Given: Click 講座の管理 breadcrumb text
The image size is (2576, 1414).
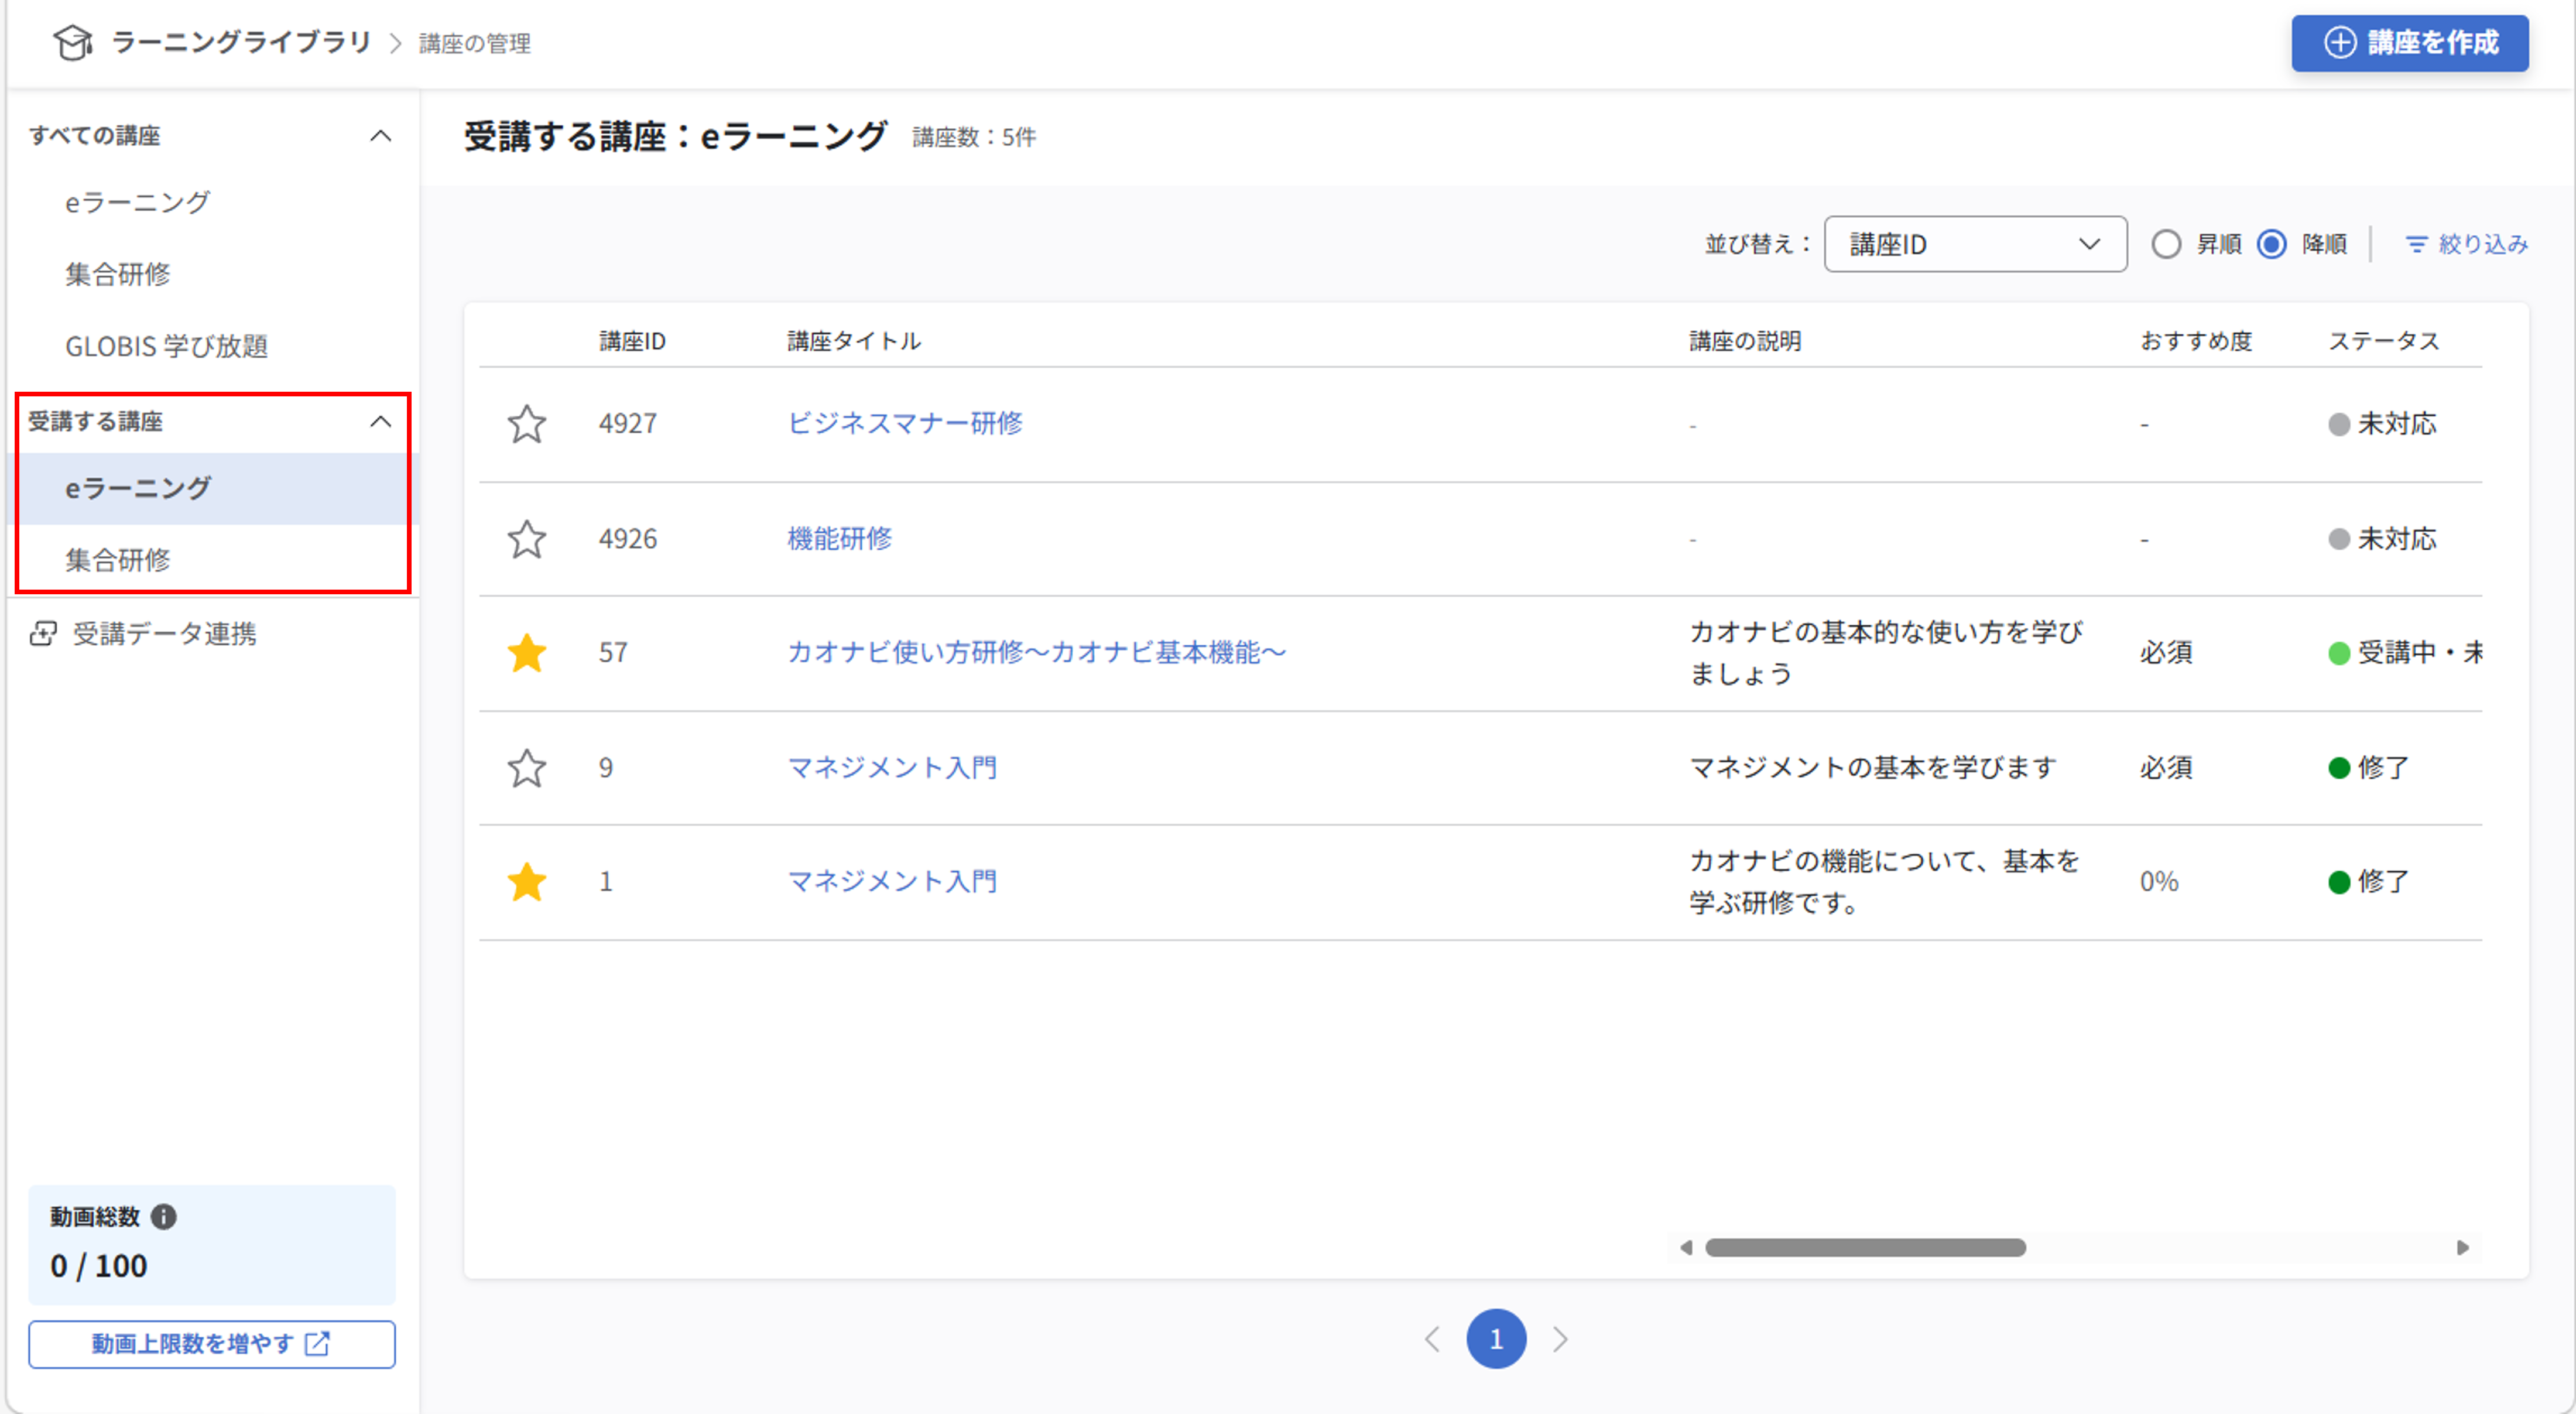Looking at the screenshot, I should click(x=475, y=43).
